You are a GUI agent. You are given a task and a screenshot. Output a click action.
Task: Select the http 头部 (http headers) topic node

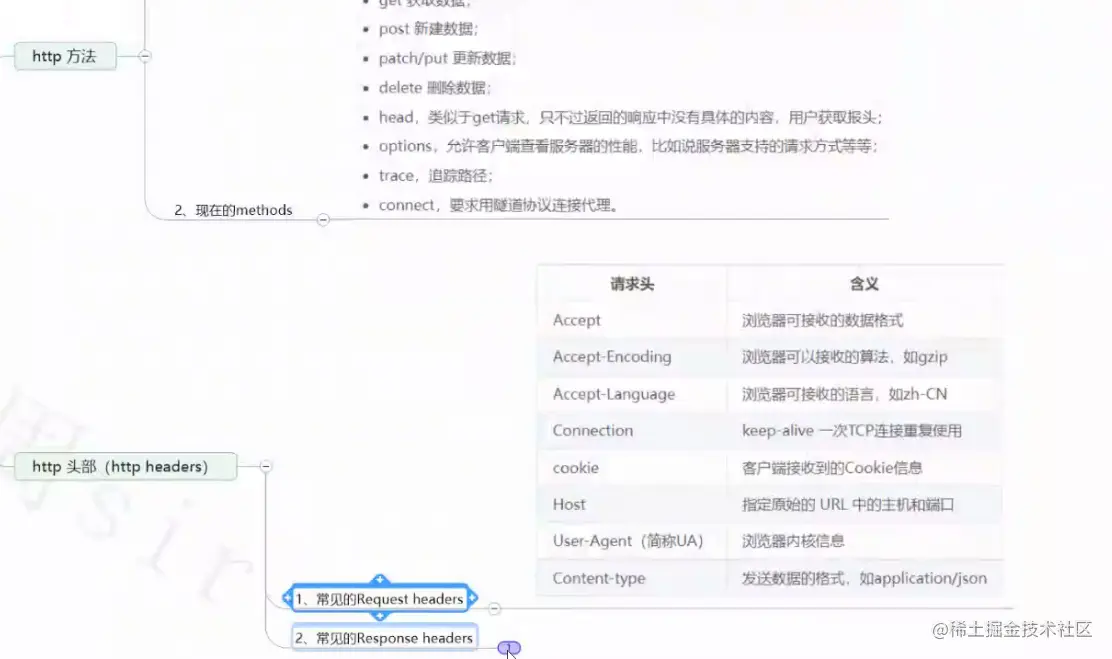(x=126, y=467)
